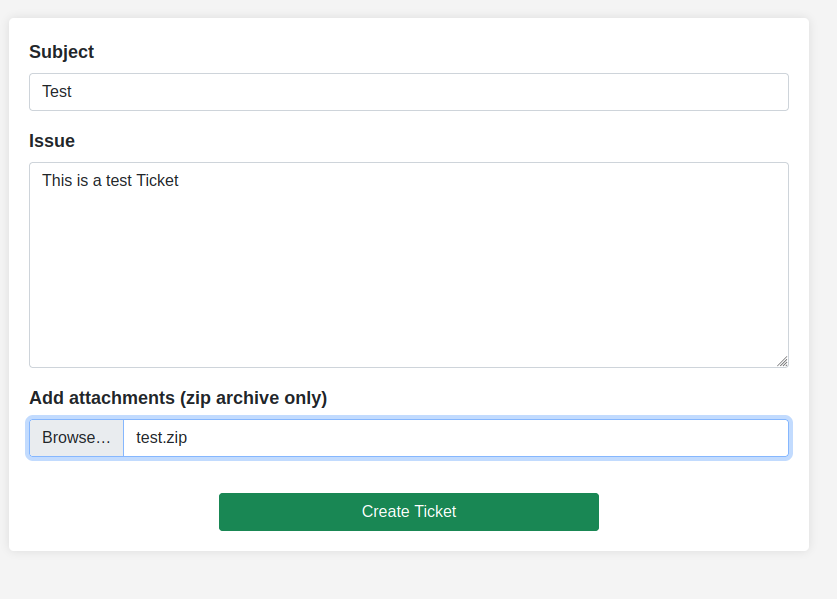
Task: Focus the Subject input field
Action: coord(408,92)
